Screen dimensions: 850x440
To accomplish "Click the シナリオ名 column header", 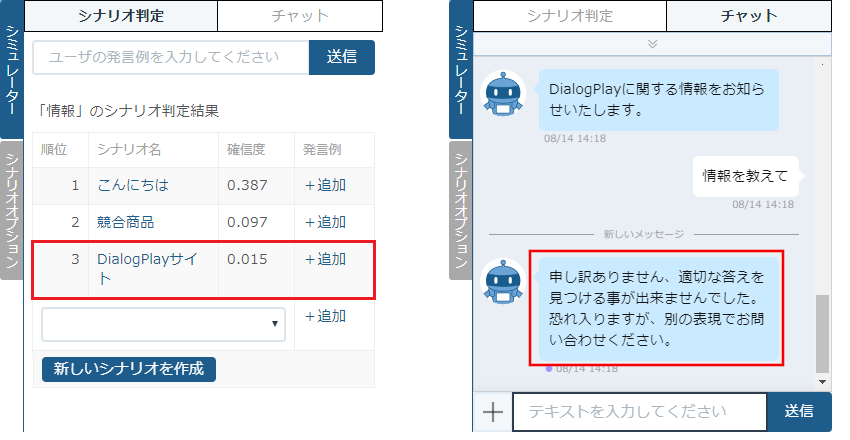I will [129, 150].
